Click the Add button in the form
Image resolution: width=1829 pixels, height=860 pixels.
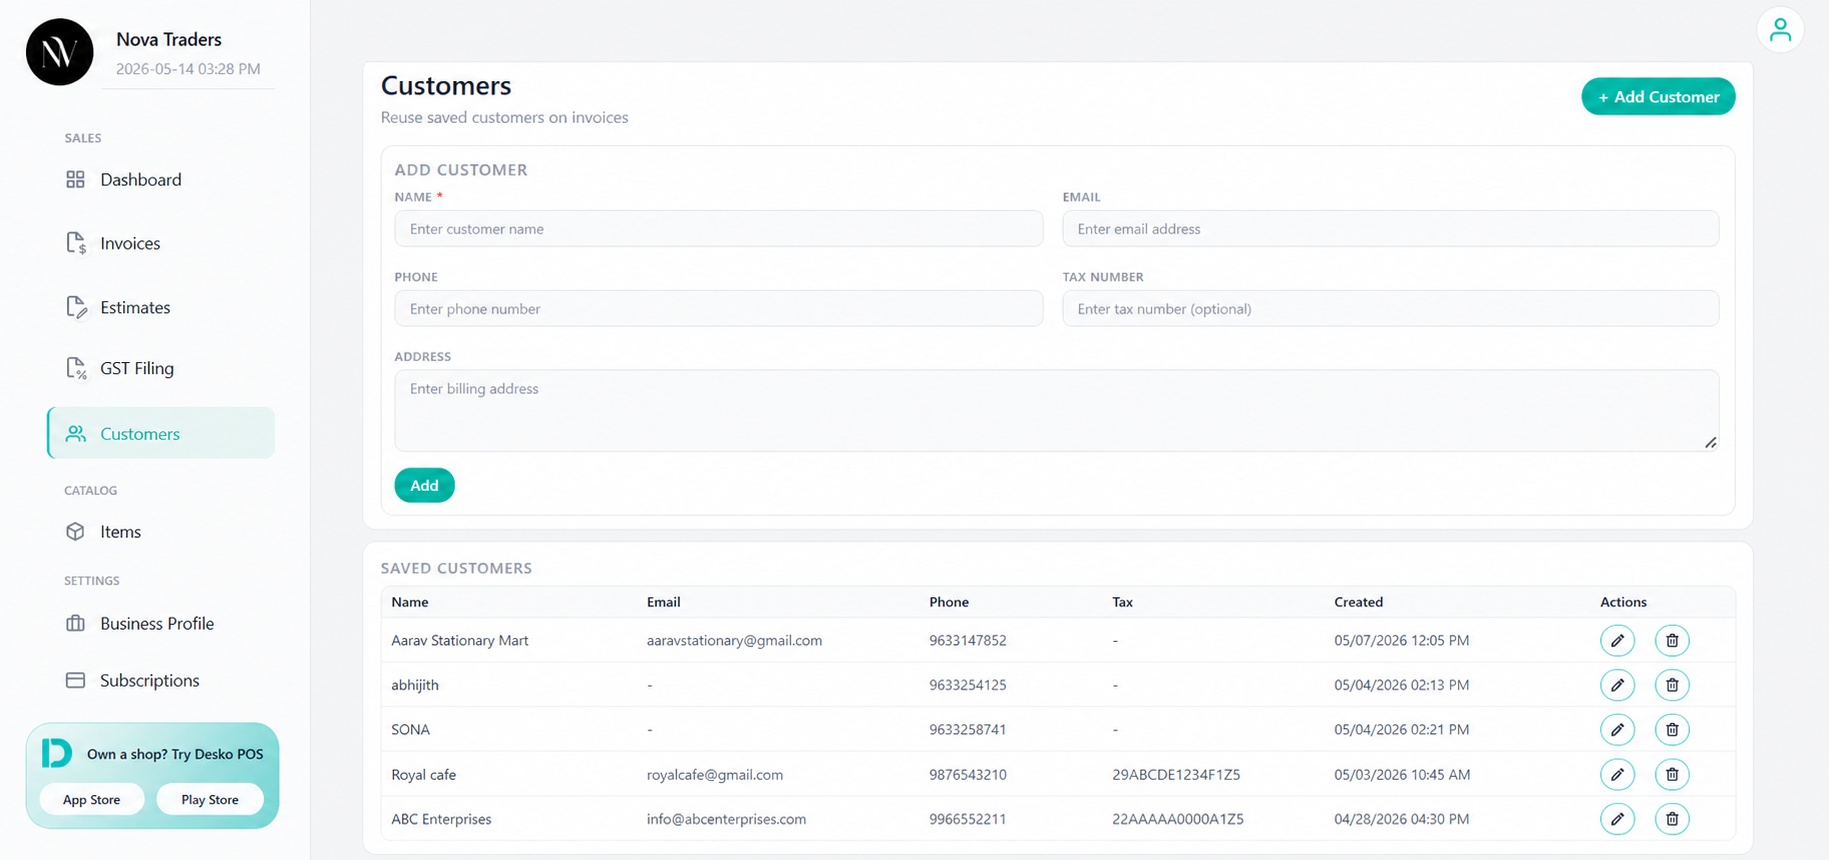click(x=424, y=485)
